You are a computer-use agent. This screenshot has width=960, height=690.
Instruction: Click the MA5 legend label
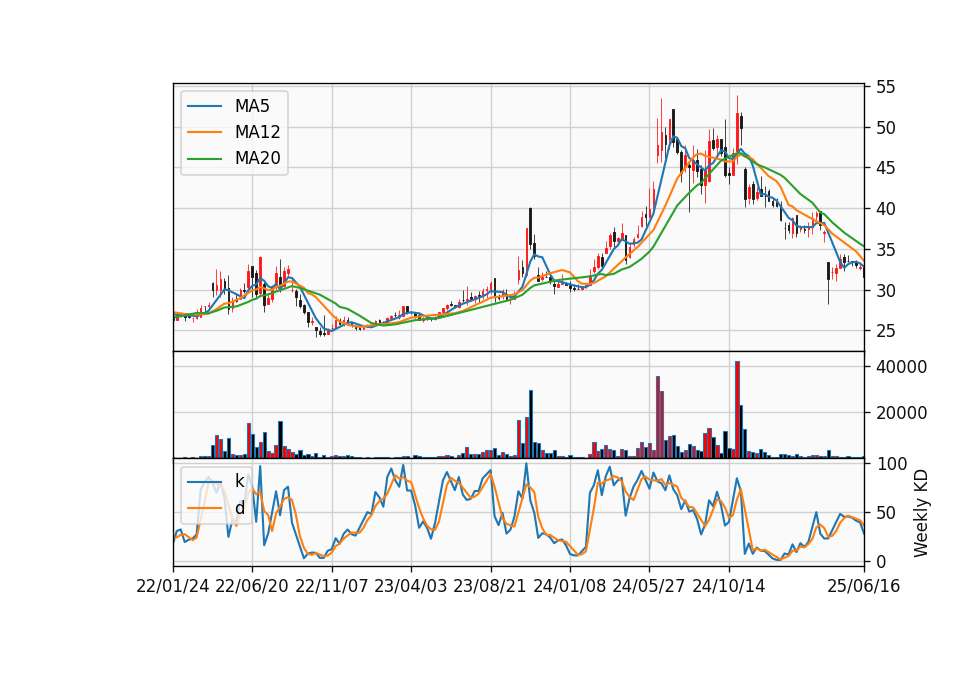[252, 106]
